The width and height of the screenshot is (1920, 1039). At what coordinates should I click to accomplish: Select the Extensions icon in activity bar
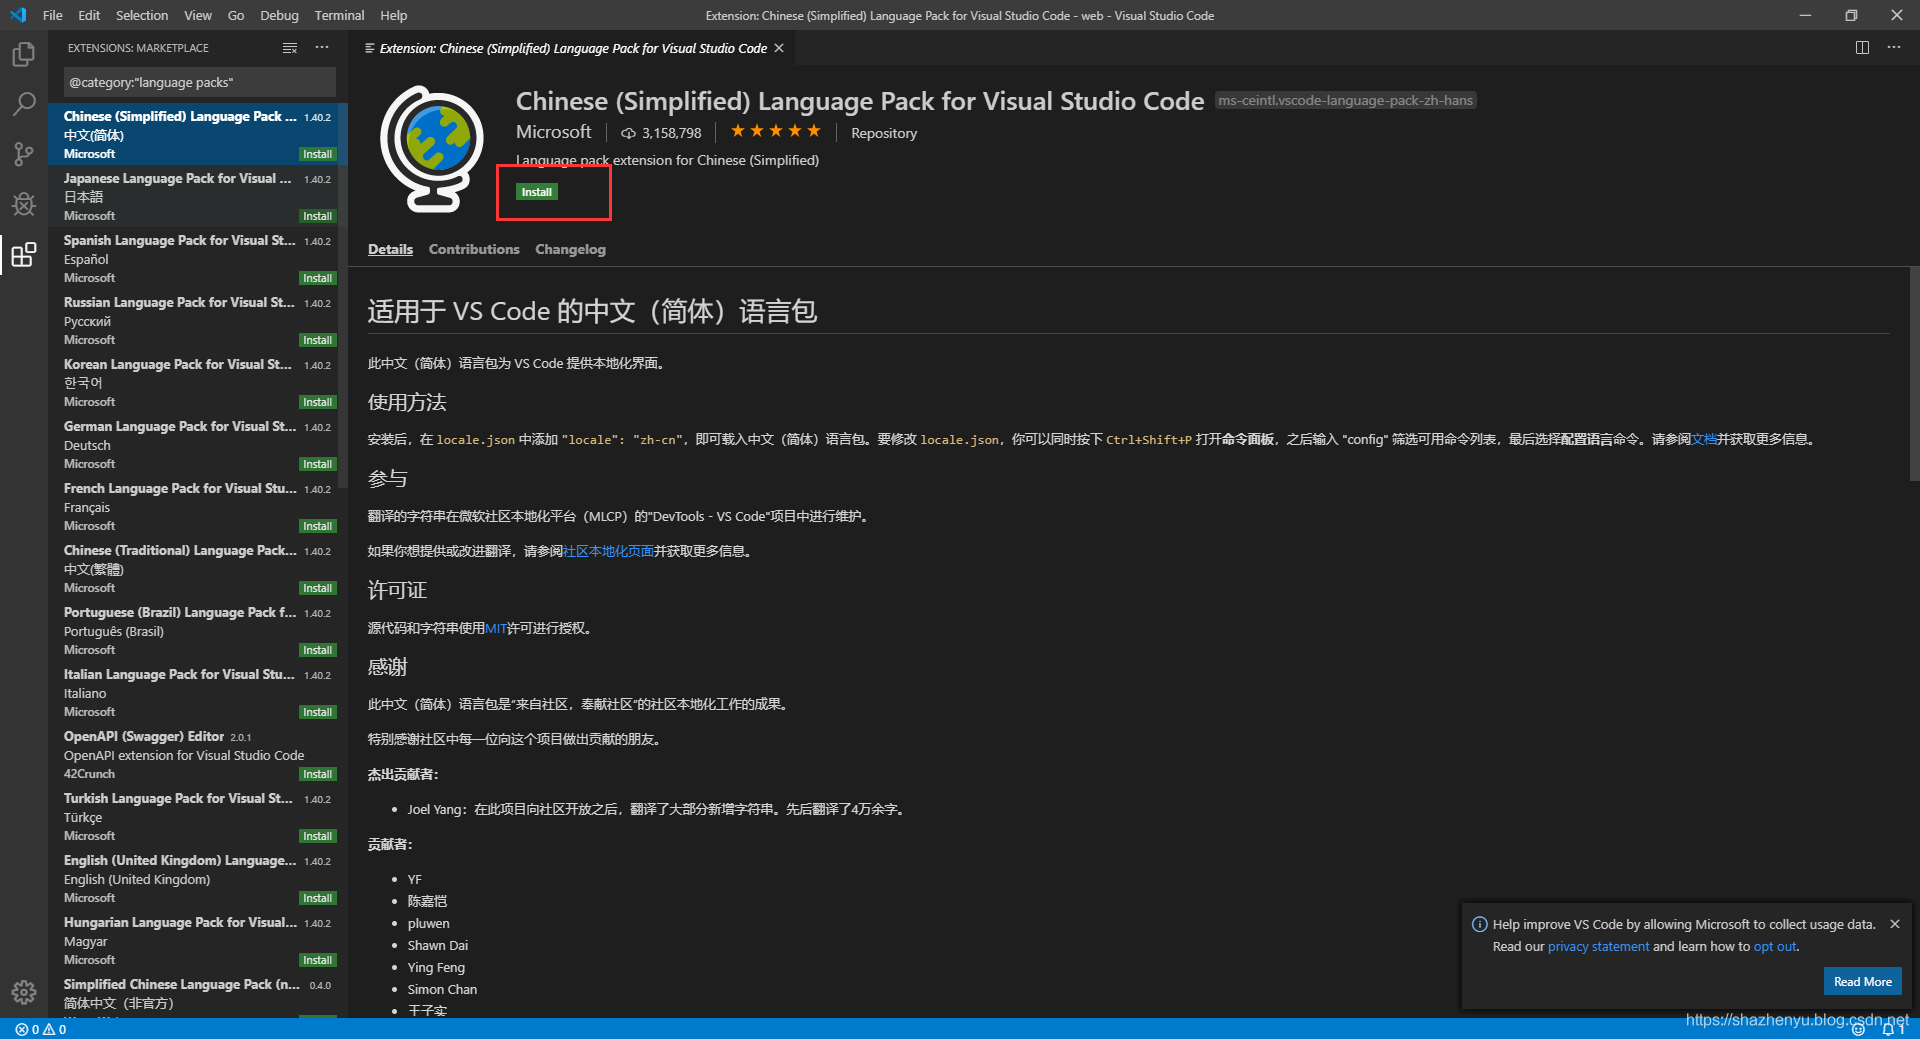coord(23,255)
